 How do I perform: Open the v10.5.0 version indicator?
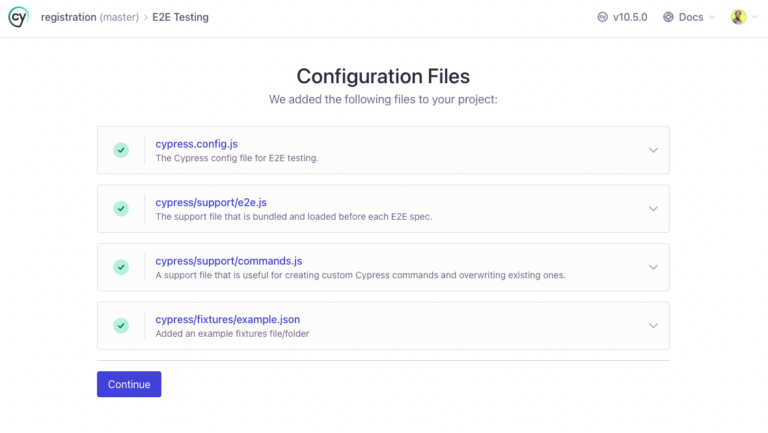point(622,17)
